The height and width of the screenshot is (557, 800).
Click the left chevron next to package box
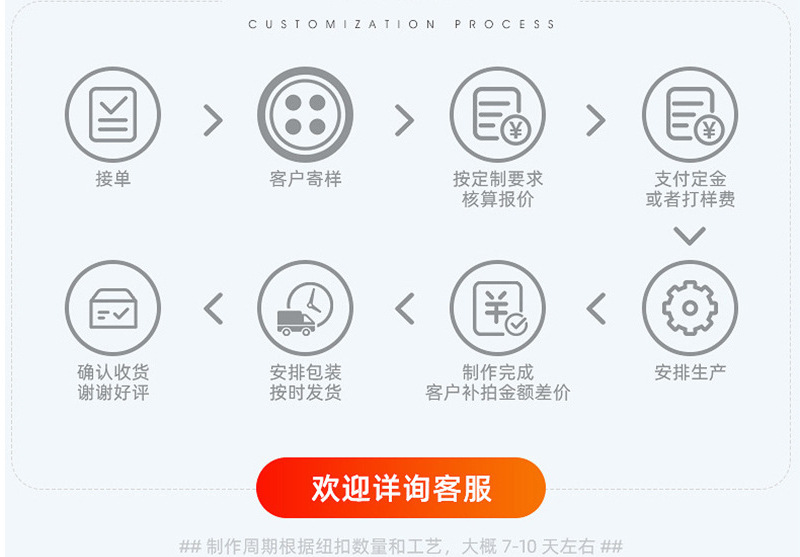213,309
